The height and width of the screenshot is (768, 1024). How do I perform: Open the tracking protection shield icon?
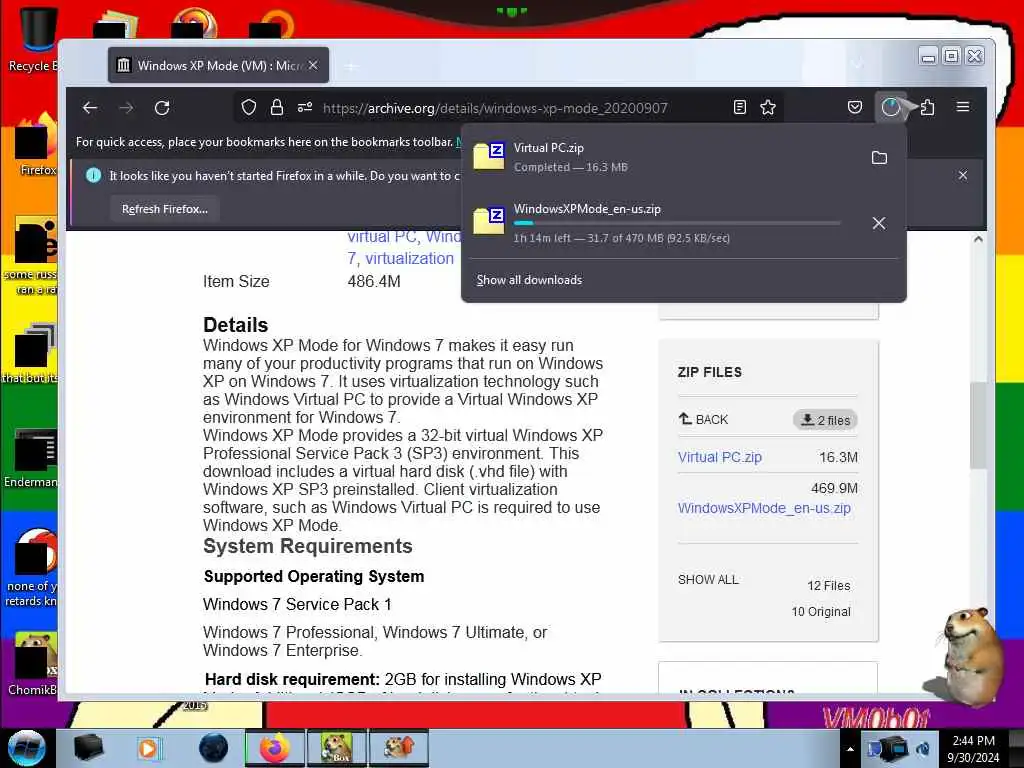tap(249, 108)
